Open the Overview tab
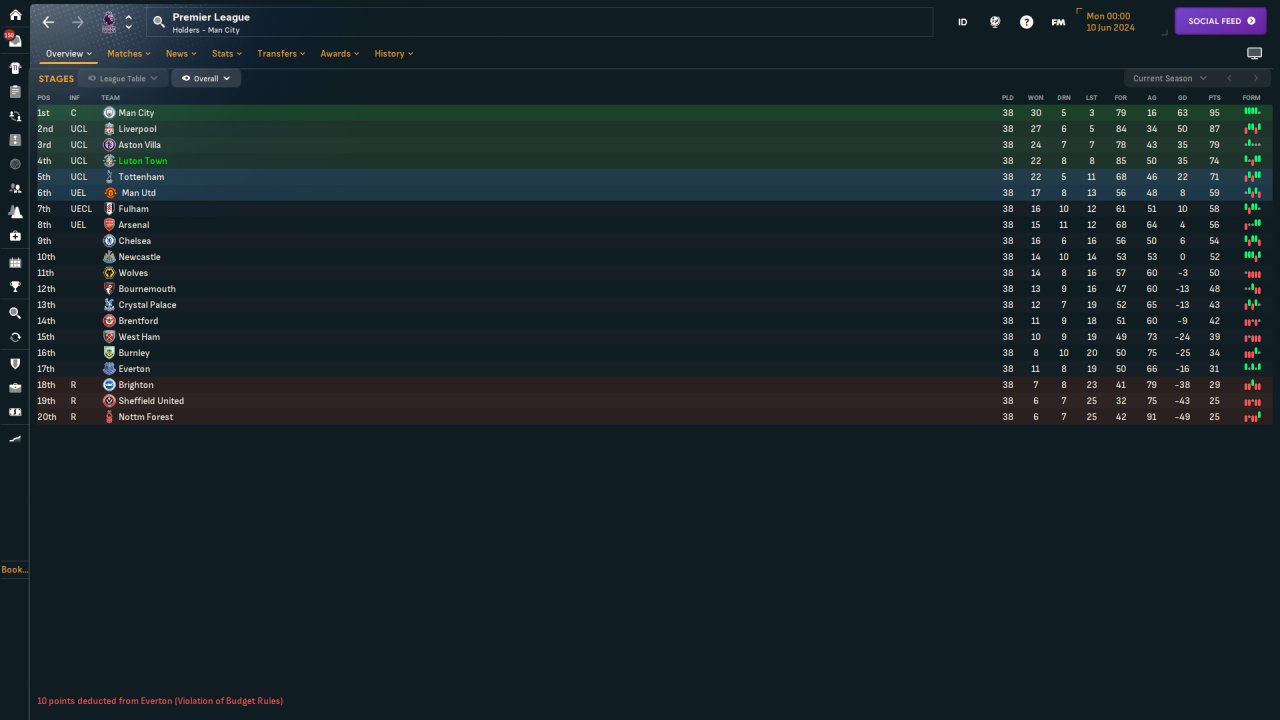Screen dimensions: 1280x720 pos(69,54)
